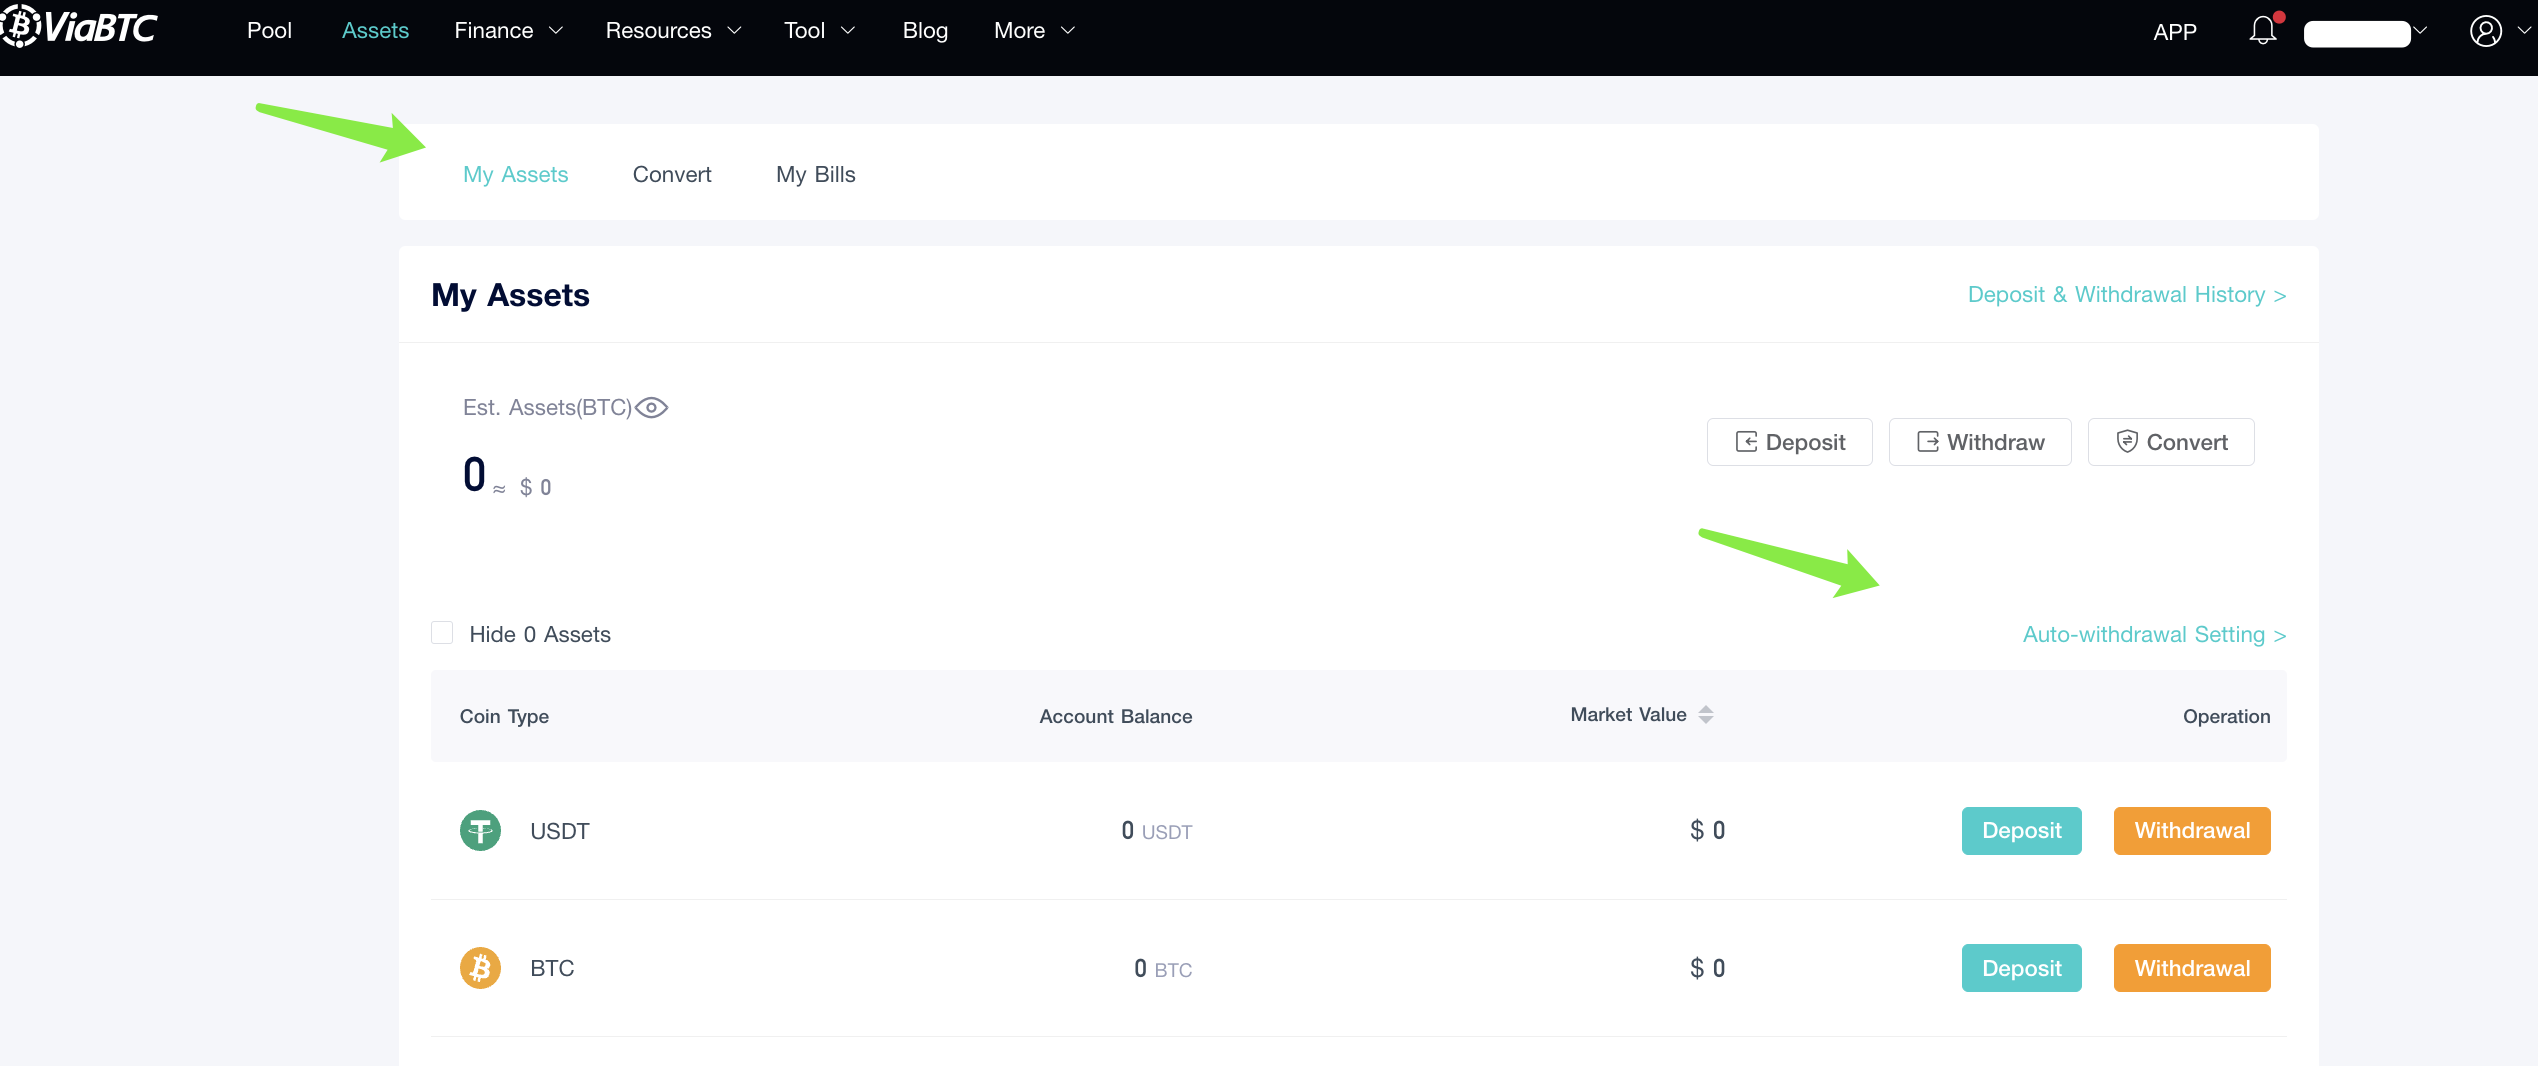Toggle the Est. Assets eye visibility icon
The width and height of the screenshot is (2538, 1066).
click(x=652, y=408)
